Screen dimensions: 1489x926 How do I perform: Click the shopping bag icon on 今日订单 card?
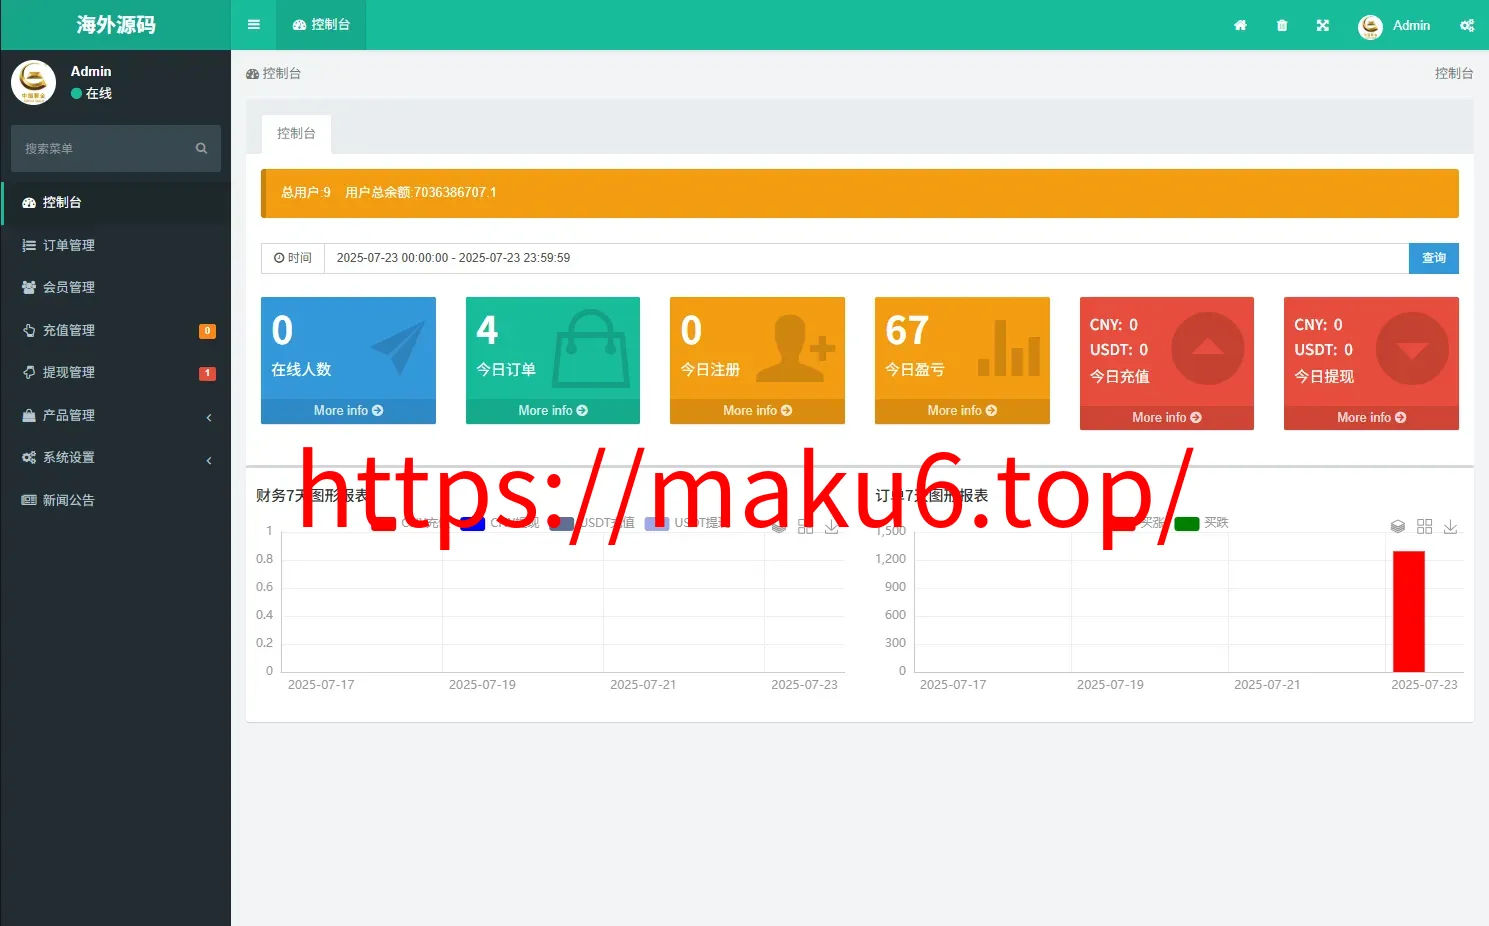(x=591, y=347)
